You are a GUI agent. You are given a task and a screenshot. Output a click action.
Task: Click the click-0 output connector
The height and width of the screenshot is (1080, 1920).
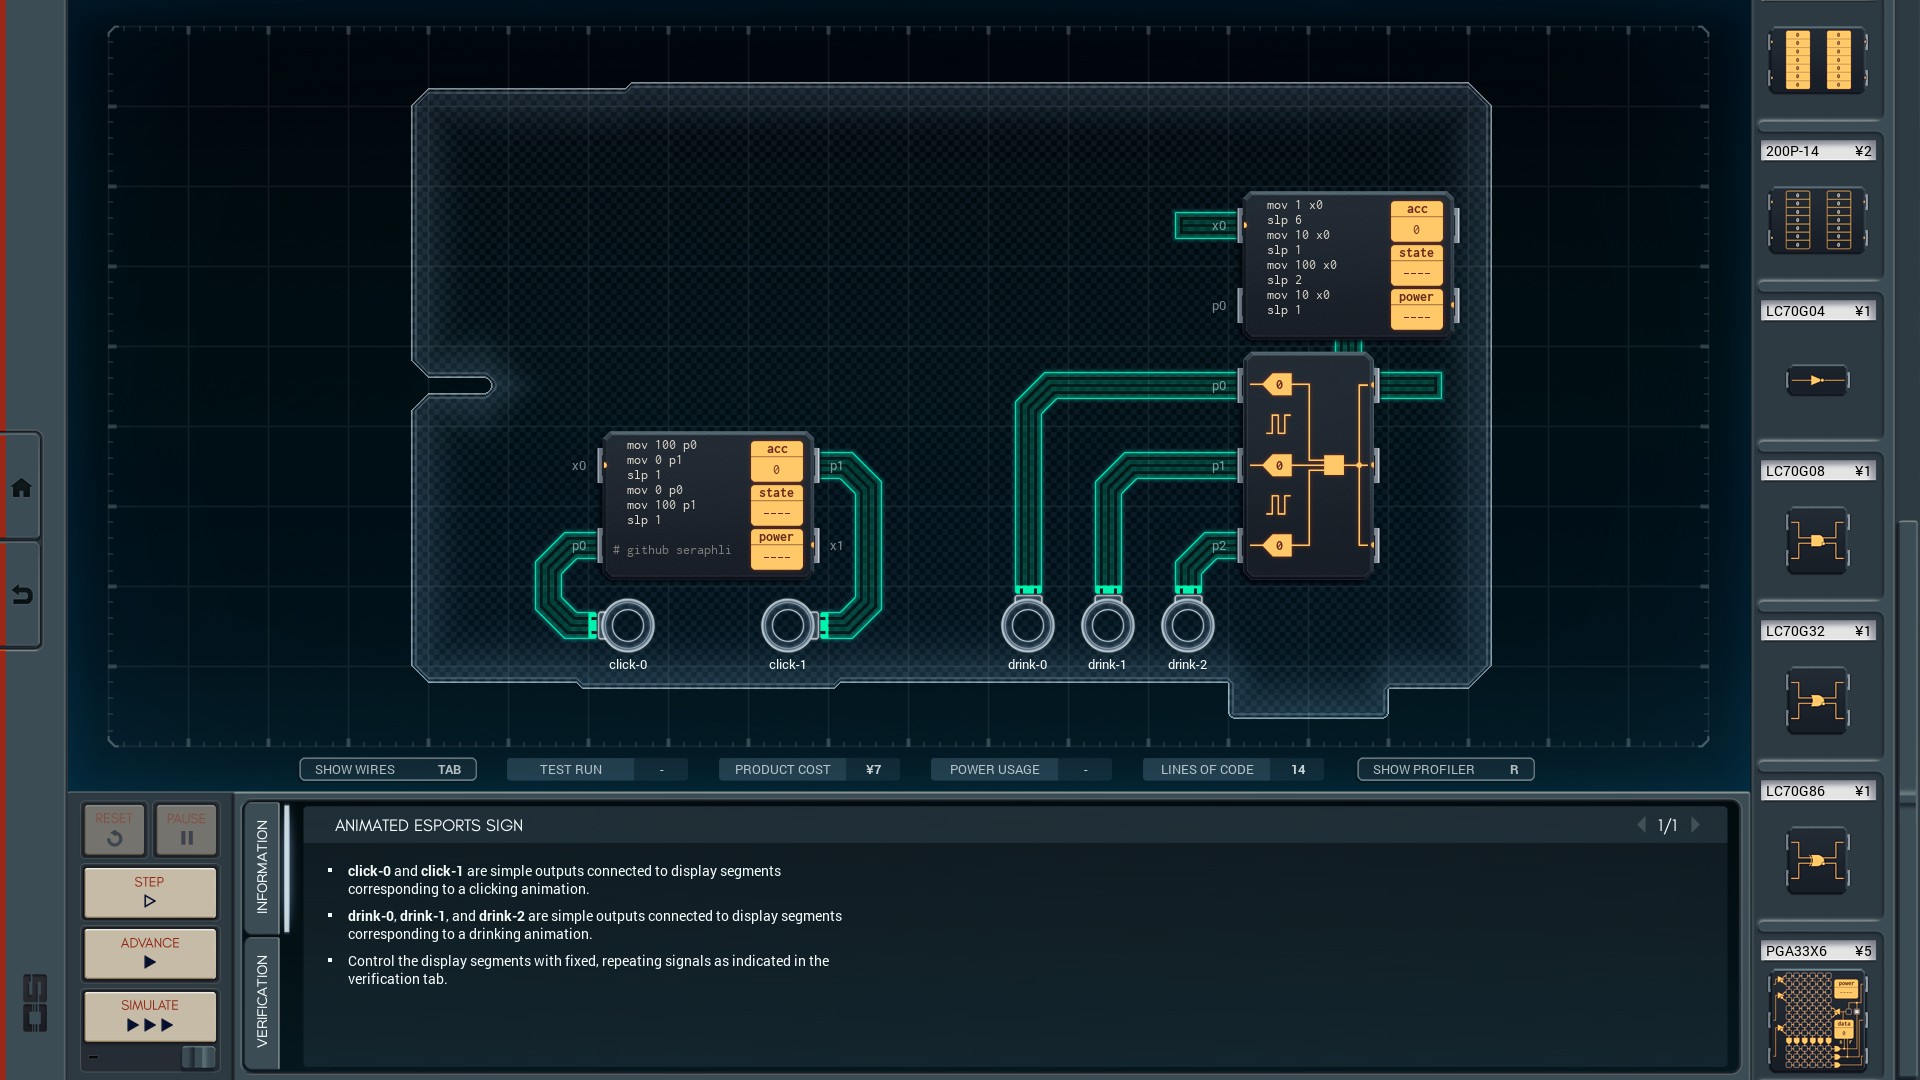(628, 626)
